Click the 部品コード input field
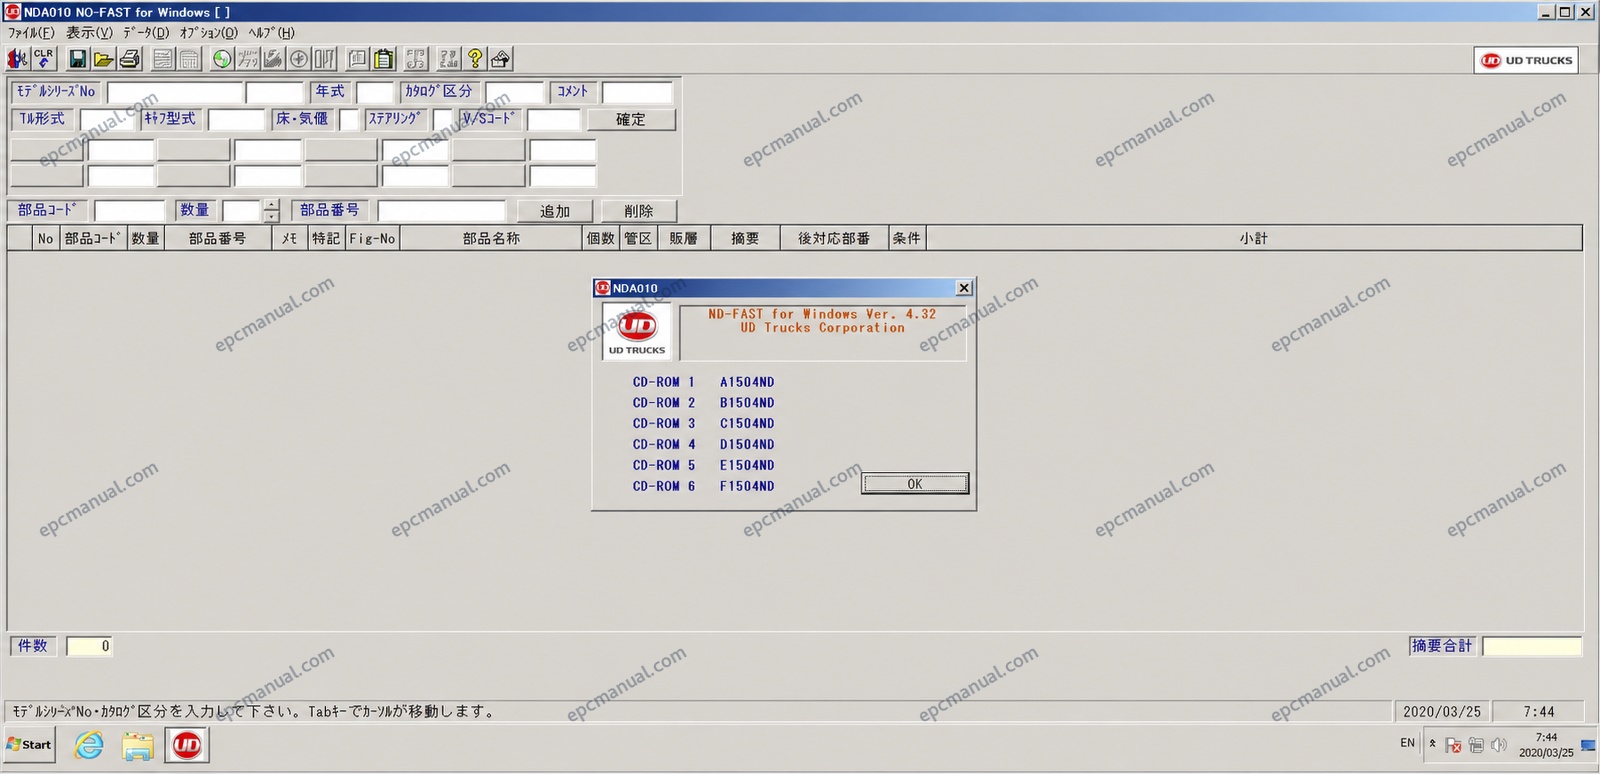Image resolution: width=1600 pixels, height=774 pixels. (130, 211)
